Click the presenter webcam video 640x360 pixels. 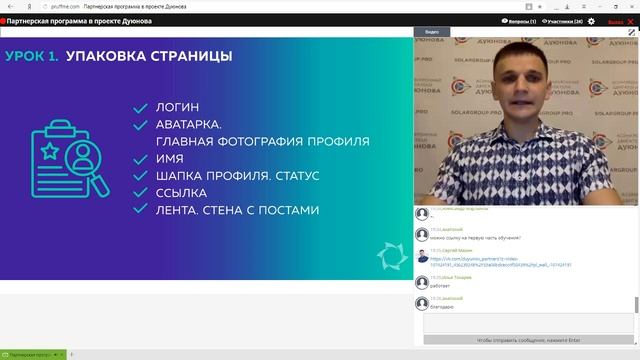click(526, 121)
